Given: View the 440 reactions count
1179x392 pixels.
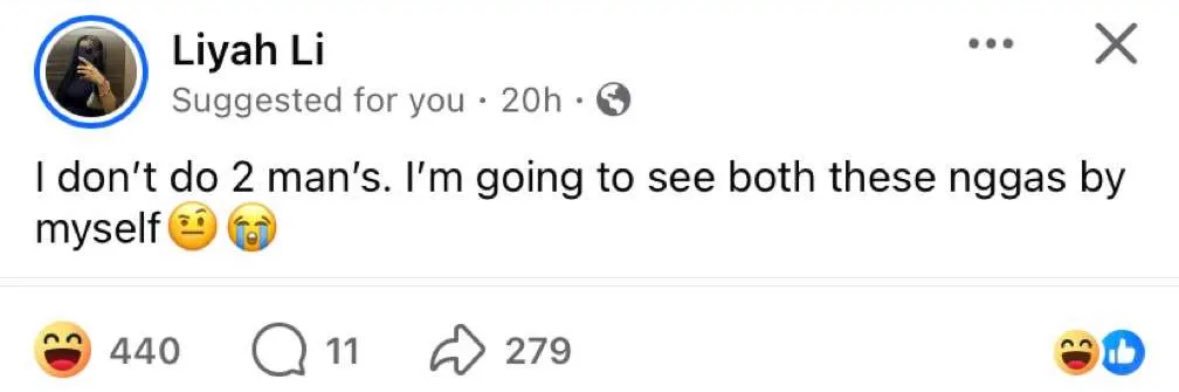Looking at the screenshot, I should [x=144, y=351].
